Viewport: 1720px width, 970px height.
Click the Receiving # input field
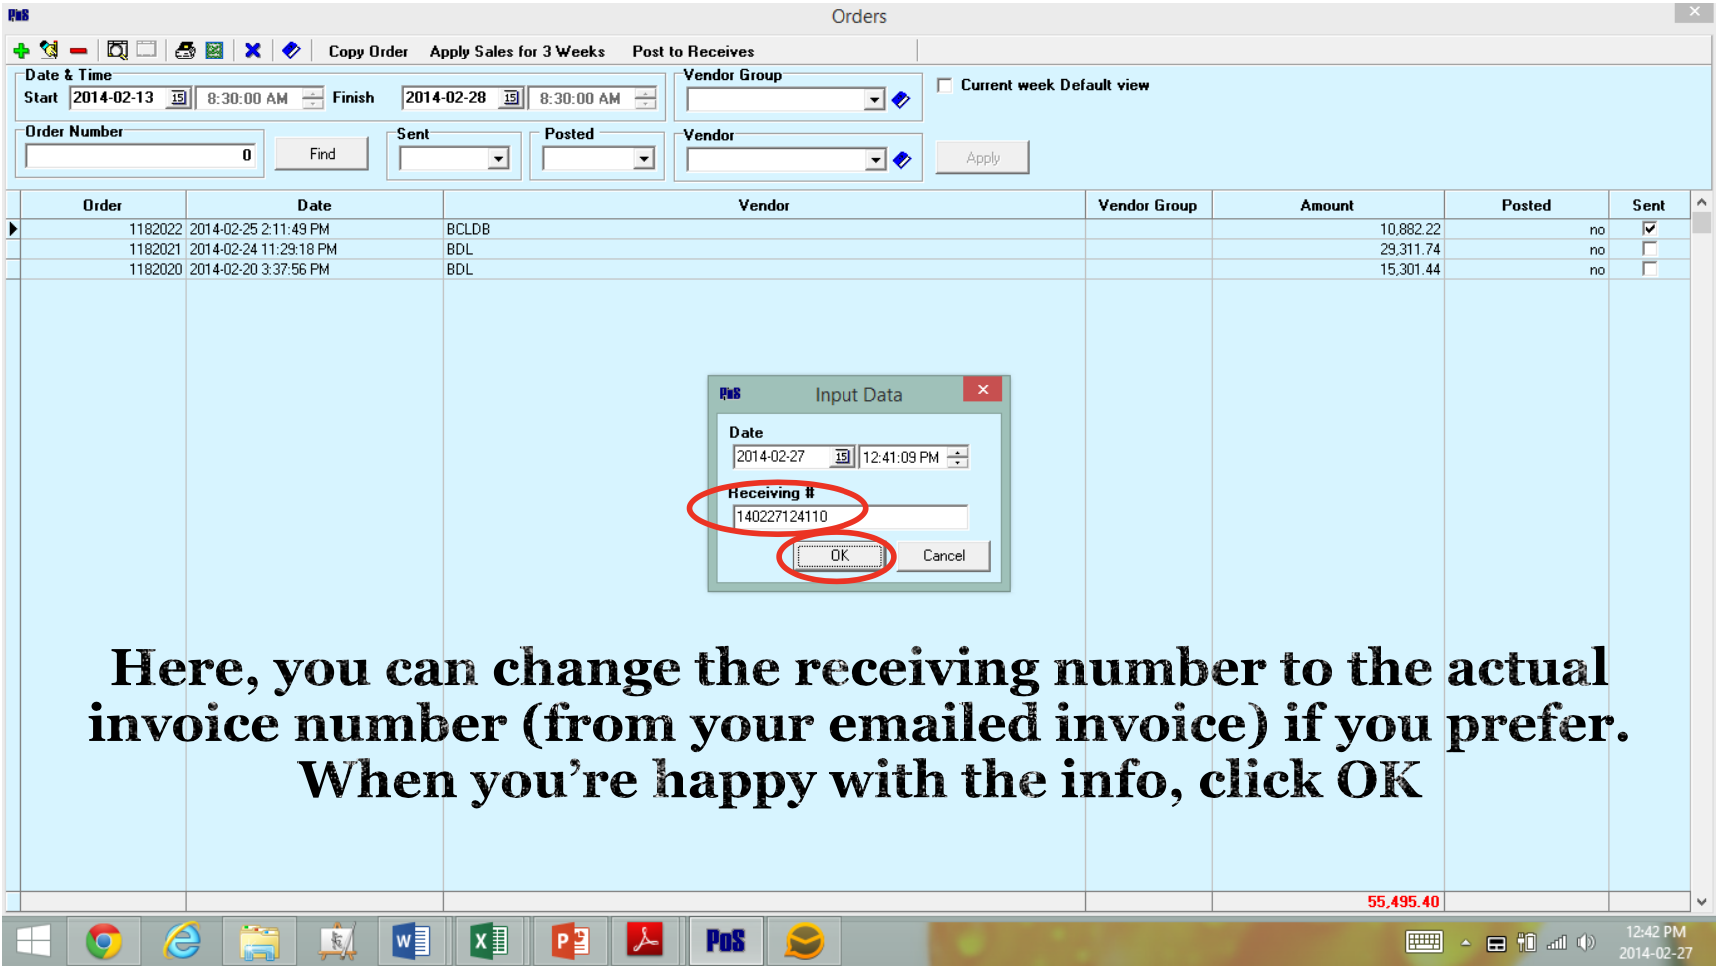tap(850, 517)
